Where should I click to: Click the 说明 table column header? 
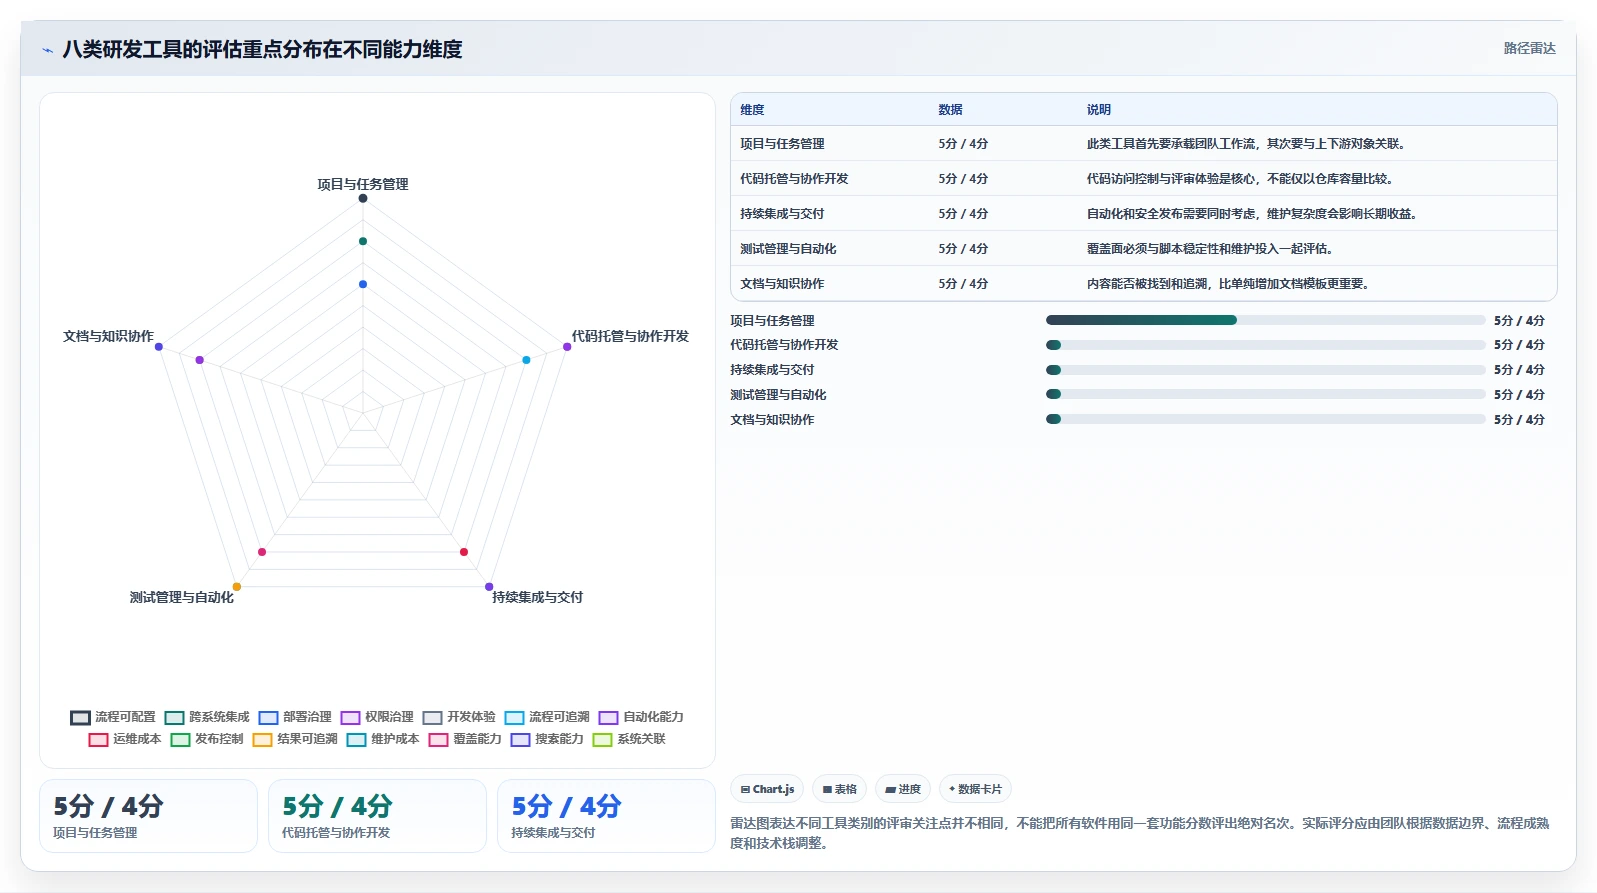[x=1099, y=110]
